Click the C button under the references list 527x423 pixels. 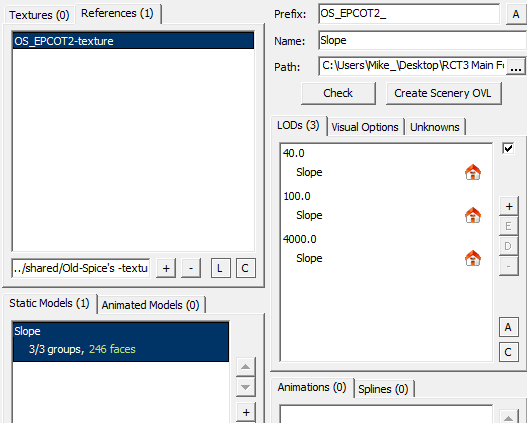pos(245,268)
